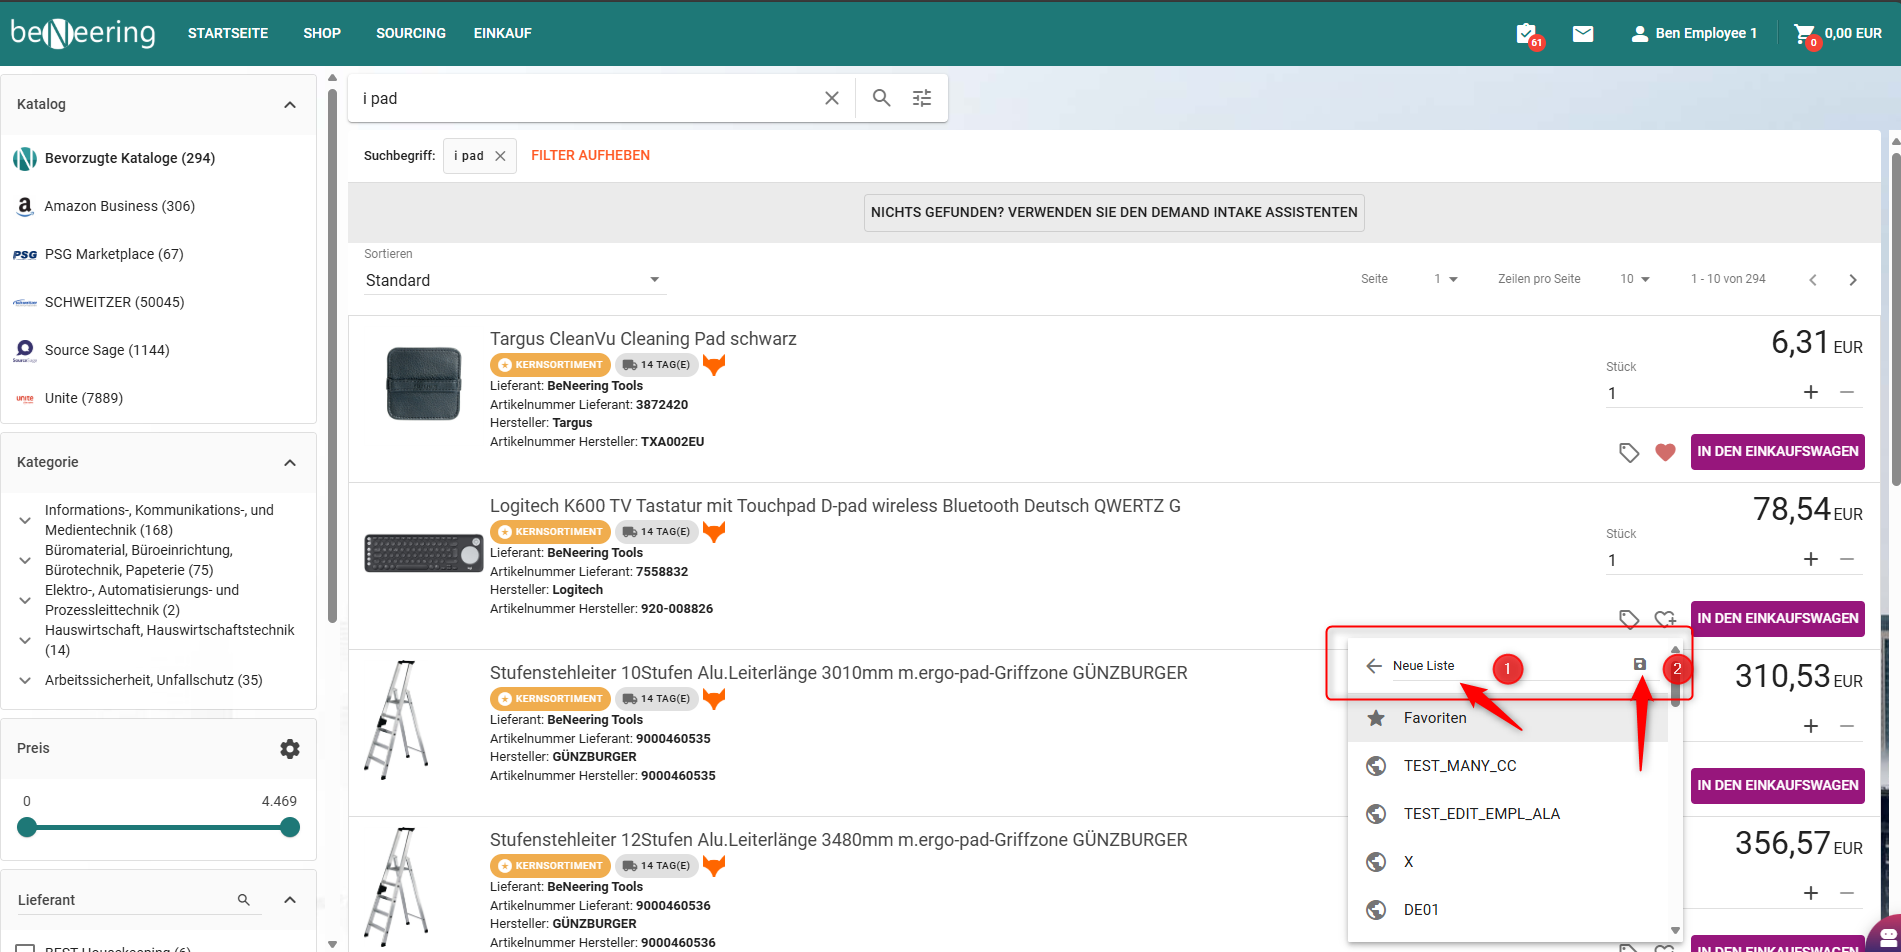This screenshot has height=952, width=1901.
Task: Open the Sortieren Standard dropdown
Action: [x=514, y=280]
